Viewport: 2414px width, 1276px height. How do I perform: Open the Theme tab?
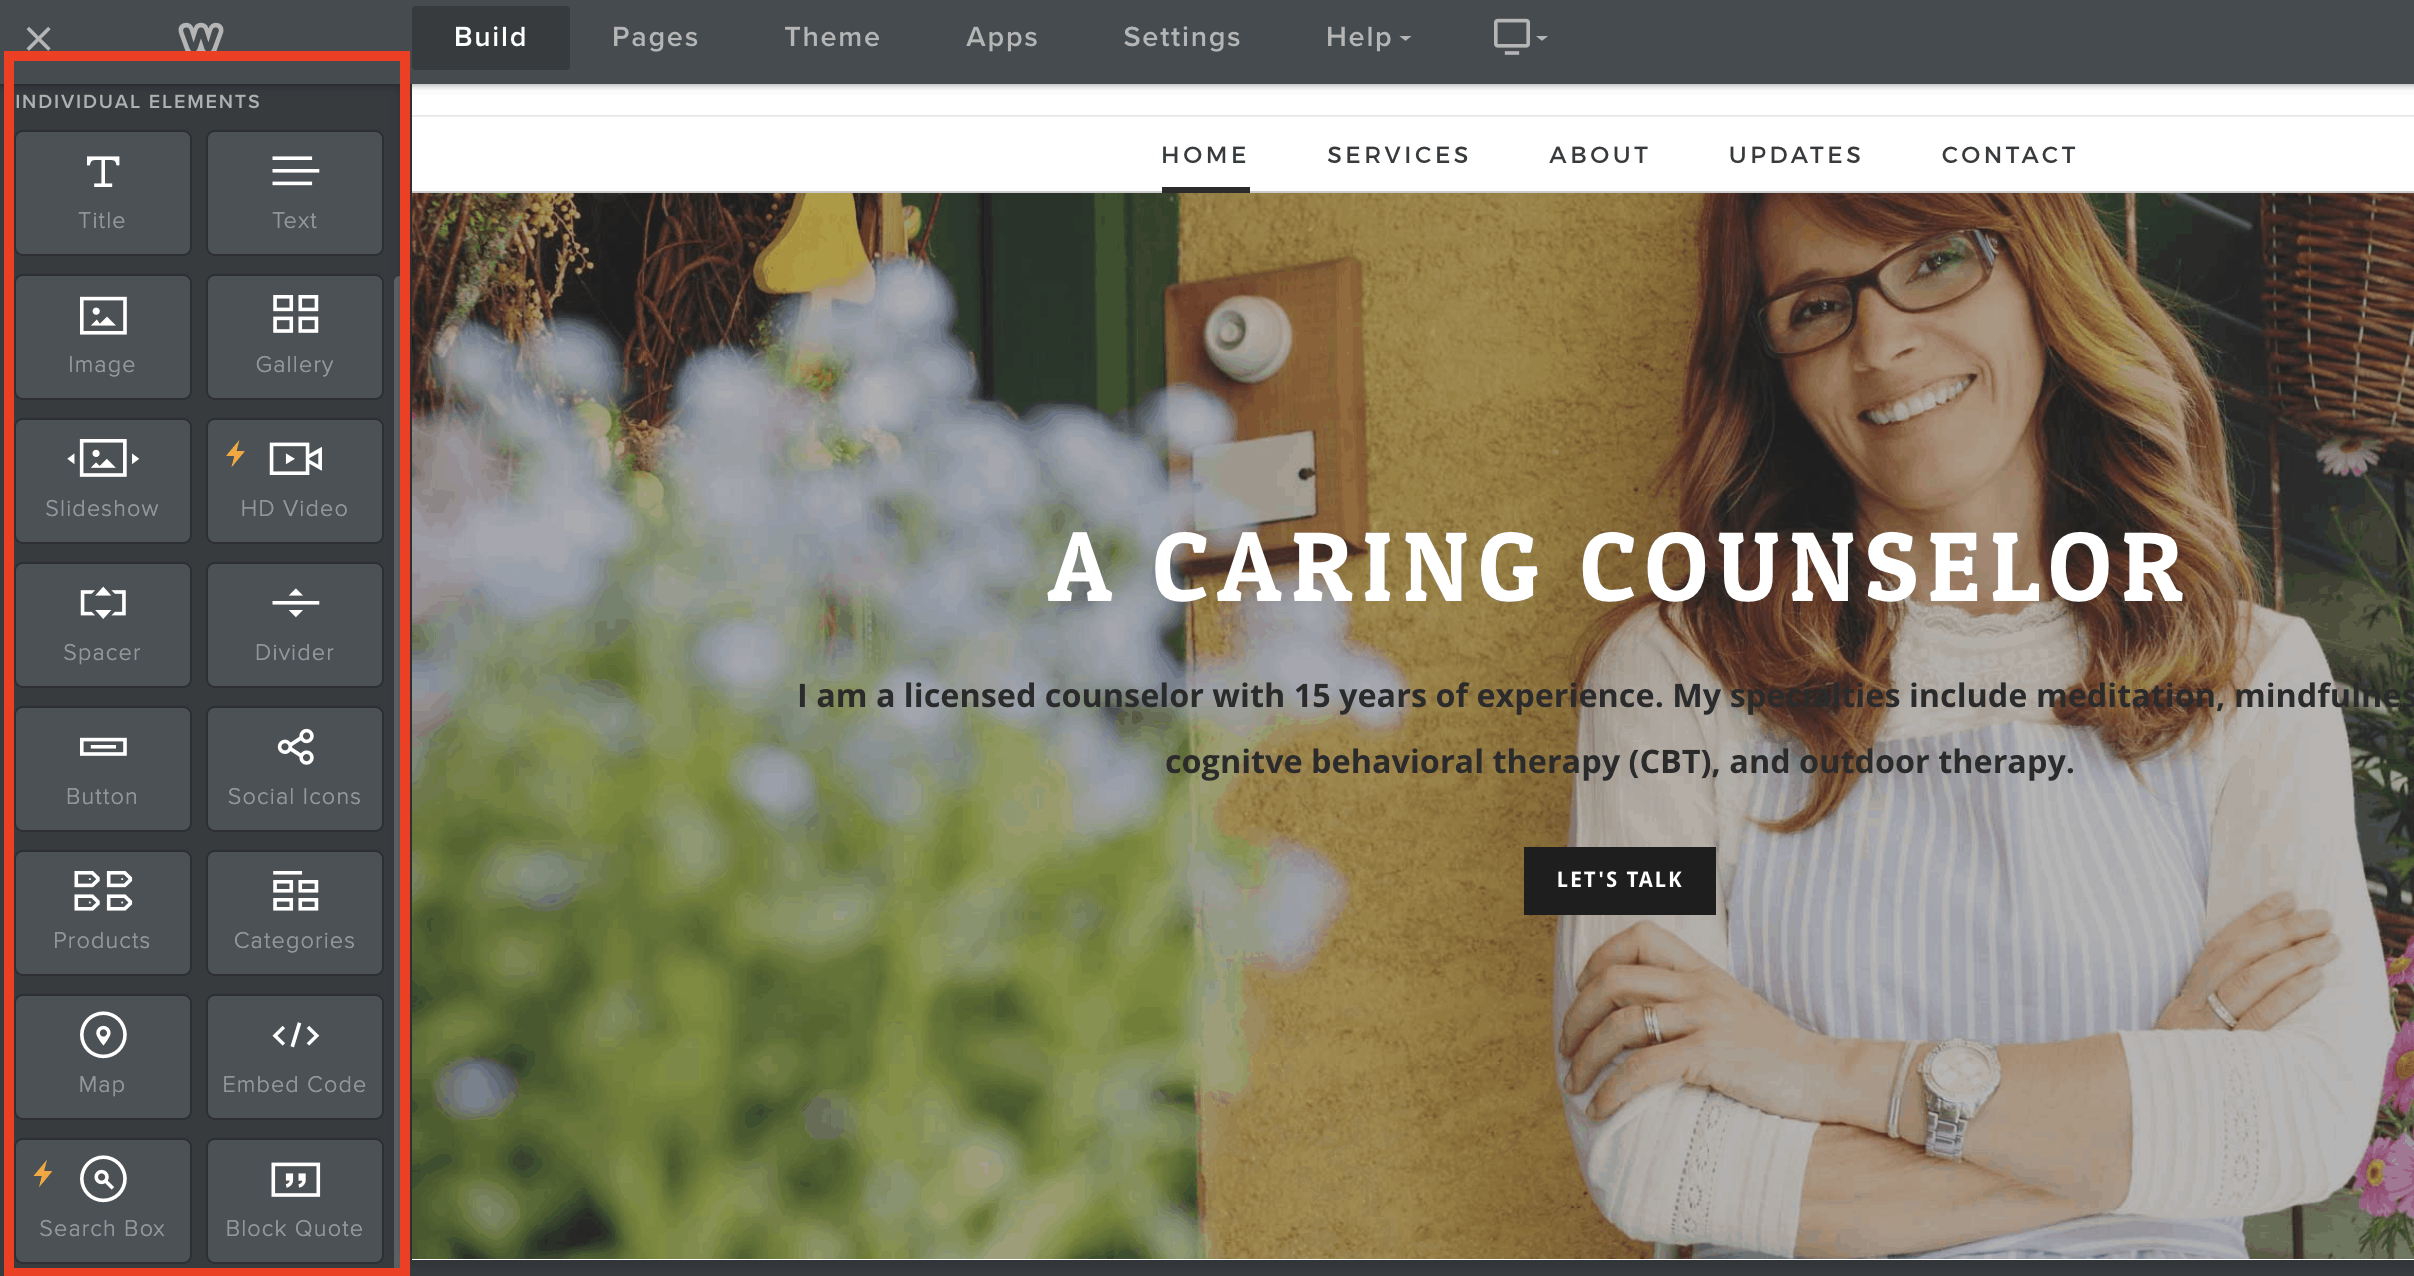coord(832,37)
